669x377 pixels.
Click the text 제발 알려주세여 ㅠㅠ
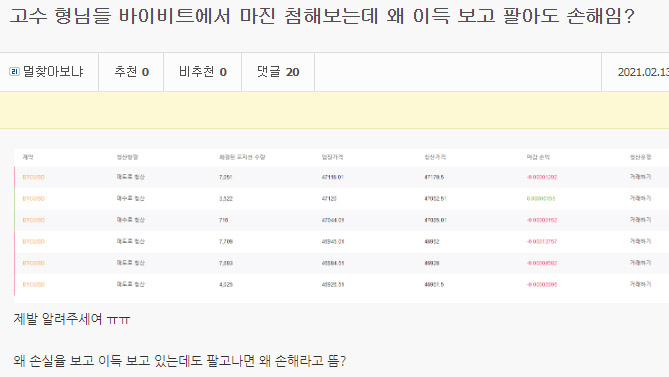click(72, 319)
